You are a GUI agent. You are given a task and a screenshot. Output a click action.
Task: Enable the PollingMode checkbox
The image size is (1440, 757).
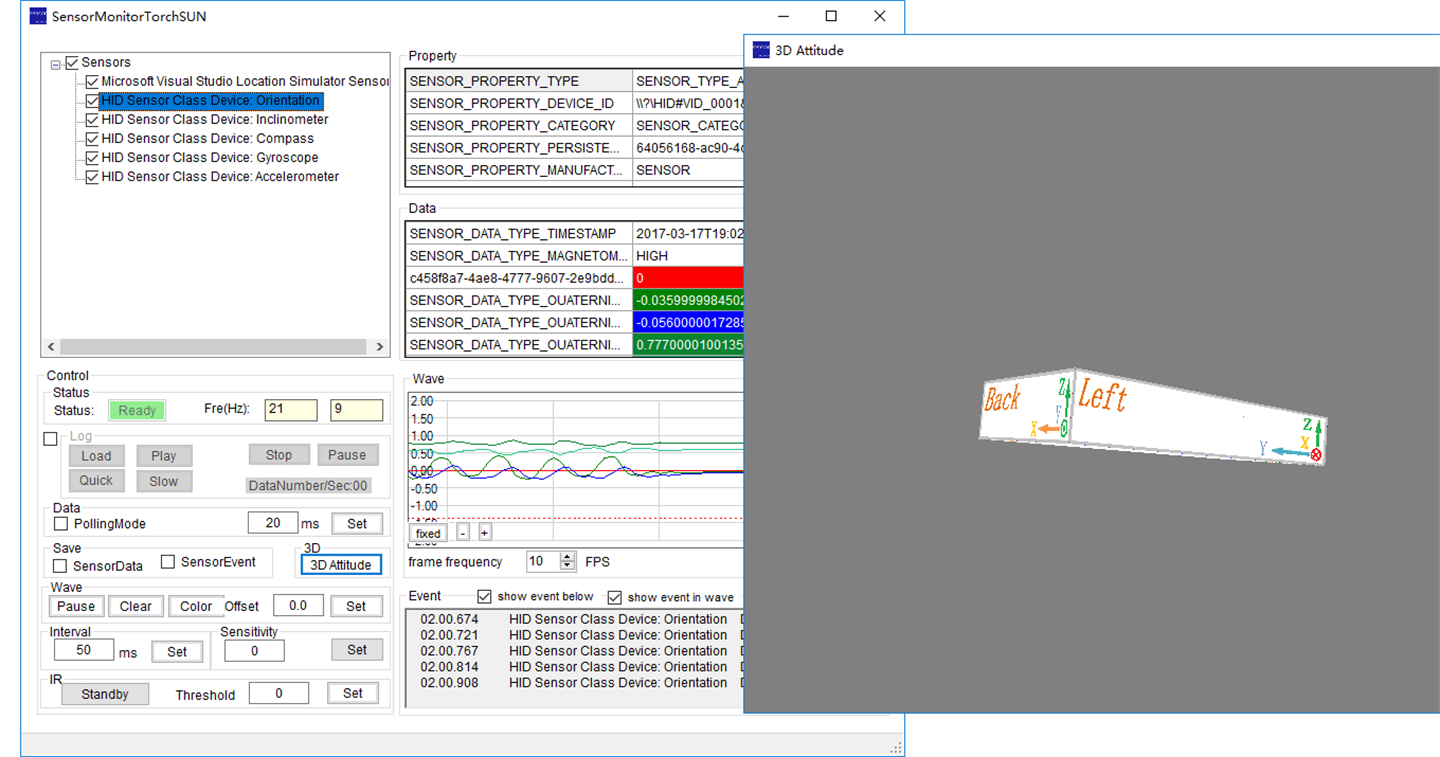click(x=61, y=524)
